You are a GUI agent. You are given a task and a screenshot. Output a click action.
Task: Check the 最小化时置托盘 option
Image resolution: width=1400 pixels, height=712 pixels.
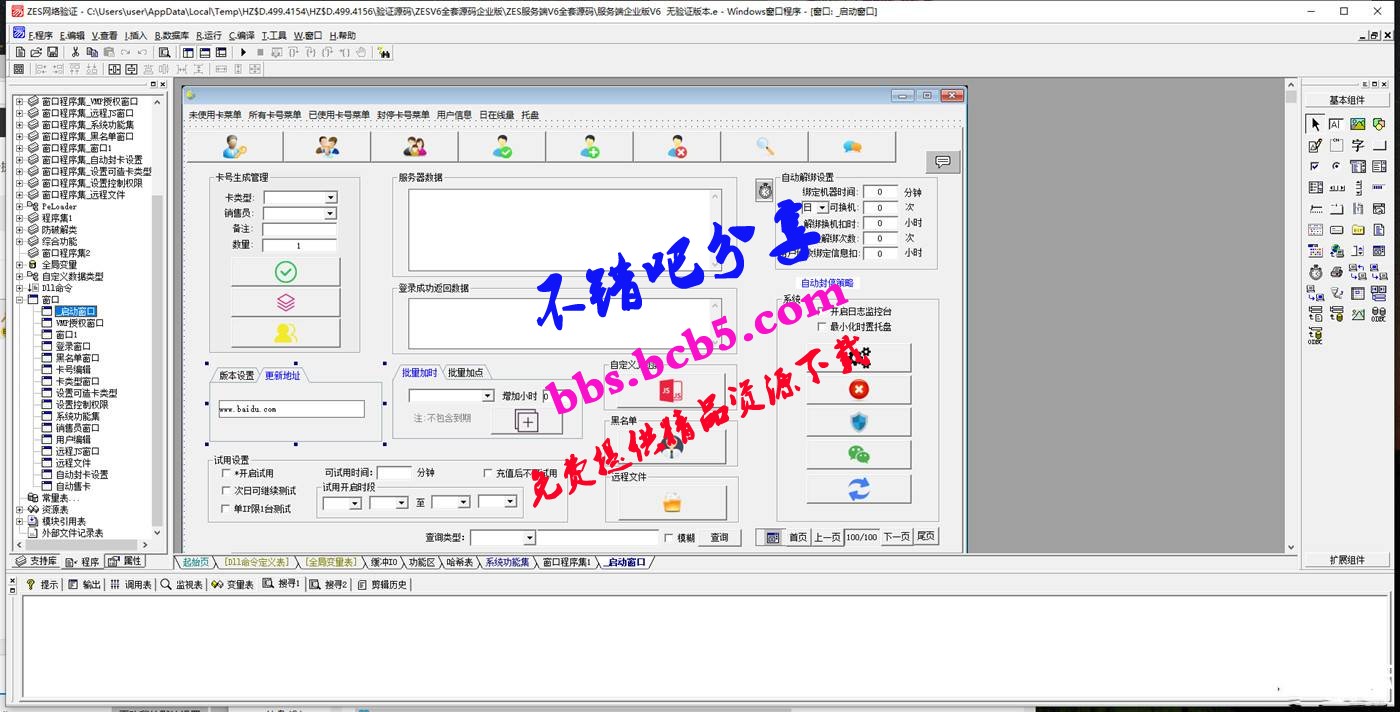[x=822, y=327]
